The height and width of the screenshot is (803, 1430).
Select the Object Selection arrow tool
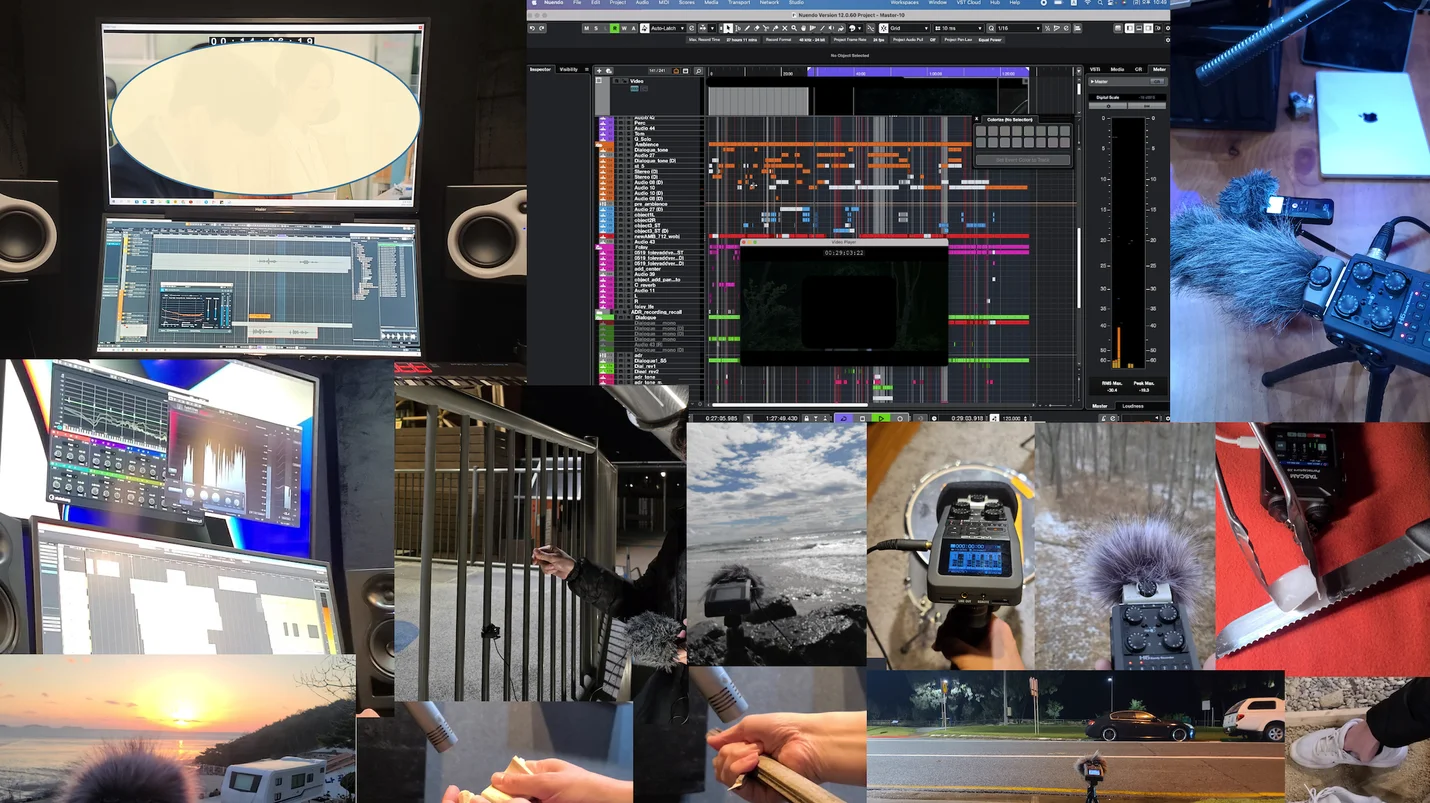(x=728, y=28)
